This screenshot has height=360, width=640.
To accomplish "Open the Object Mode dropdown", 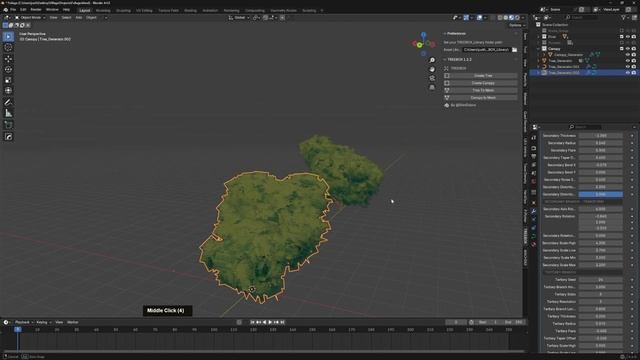I will click(30, 18).
